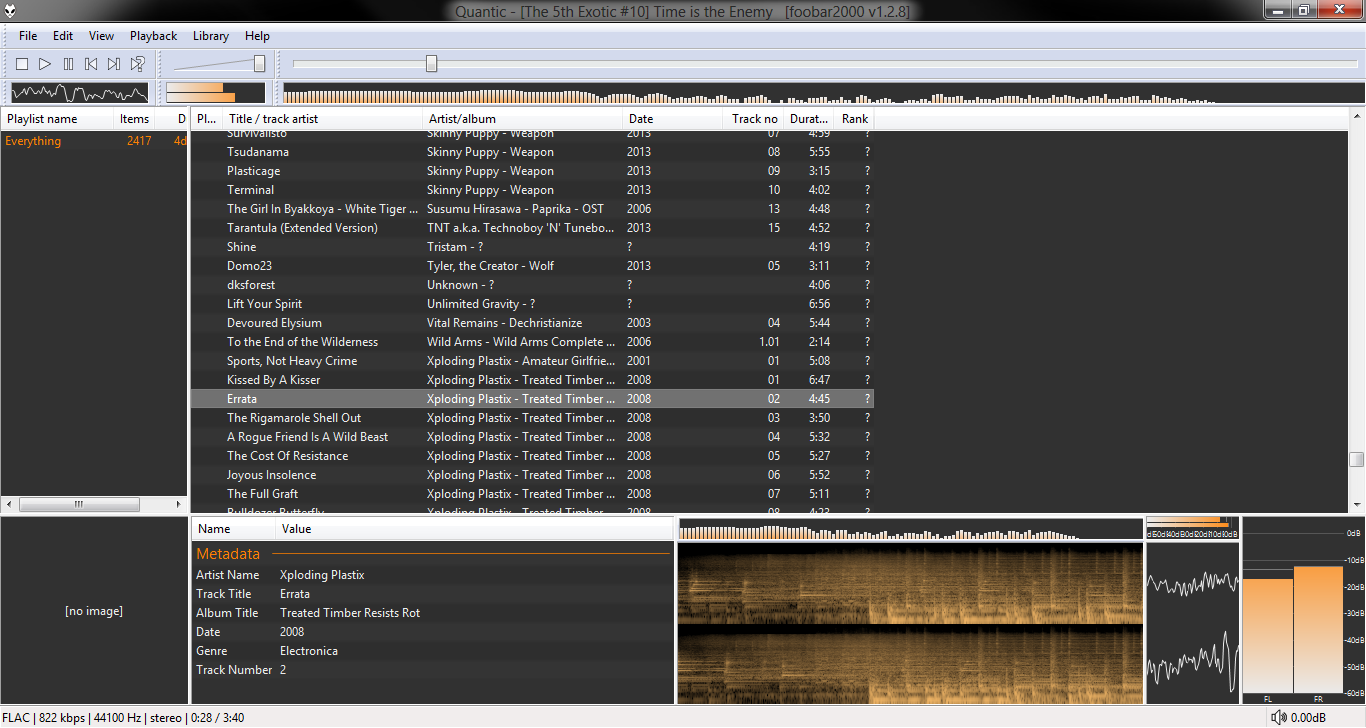
Task: Click the Duration column header
Action: 810,119
